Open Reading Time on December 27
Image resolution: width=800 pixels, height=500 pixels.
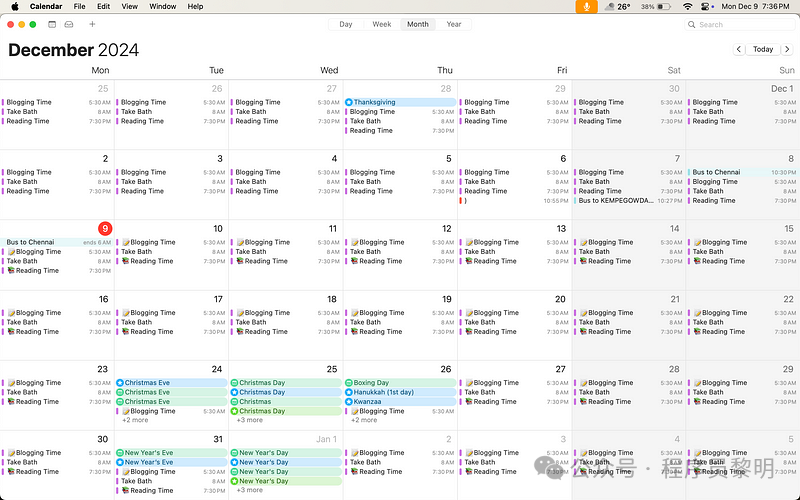[514, 402]
